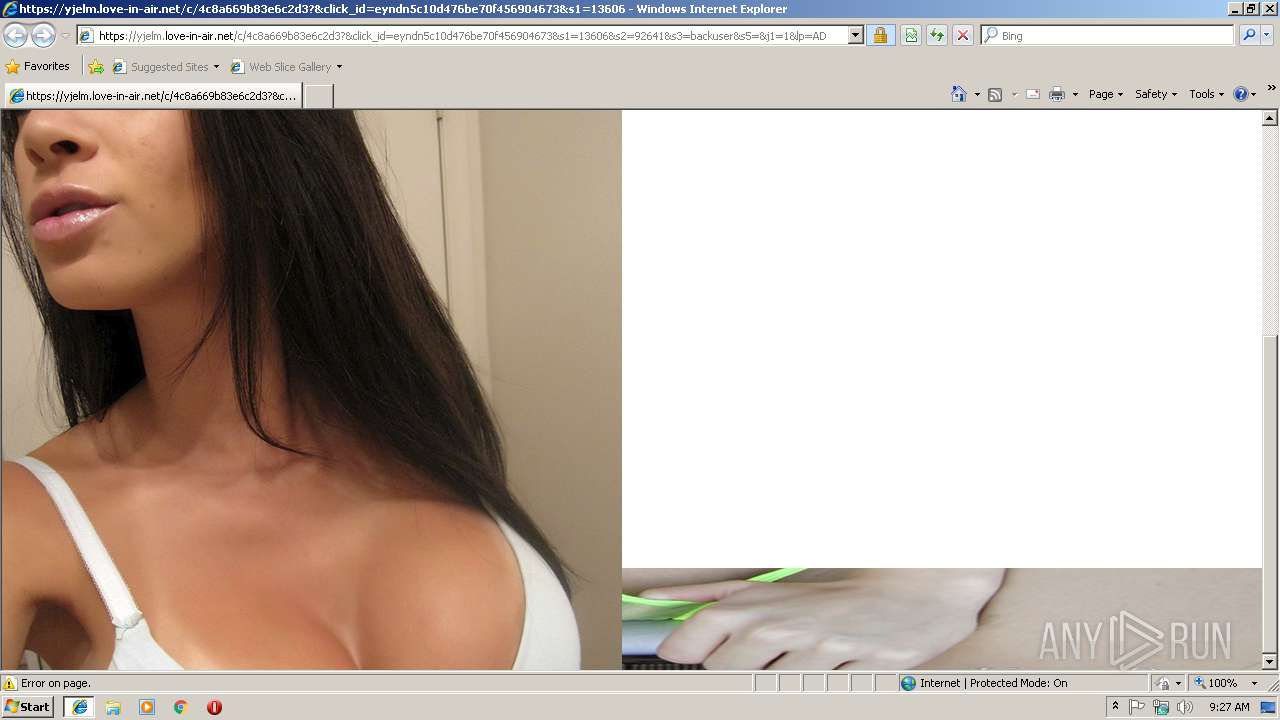Click the page scrollbar up arrow
The image size is (1280, 720).
click(1270, 118)
